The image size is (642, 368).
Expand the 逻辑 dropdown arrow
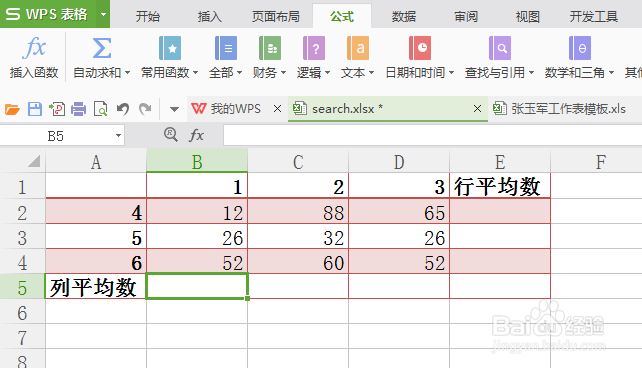pos(328,73)
